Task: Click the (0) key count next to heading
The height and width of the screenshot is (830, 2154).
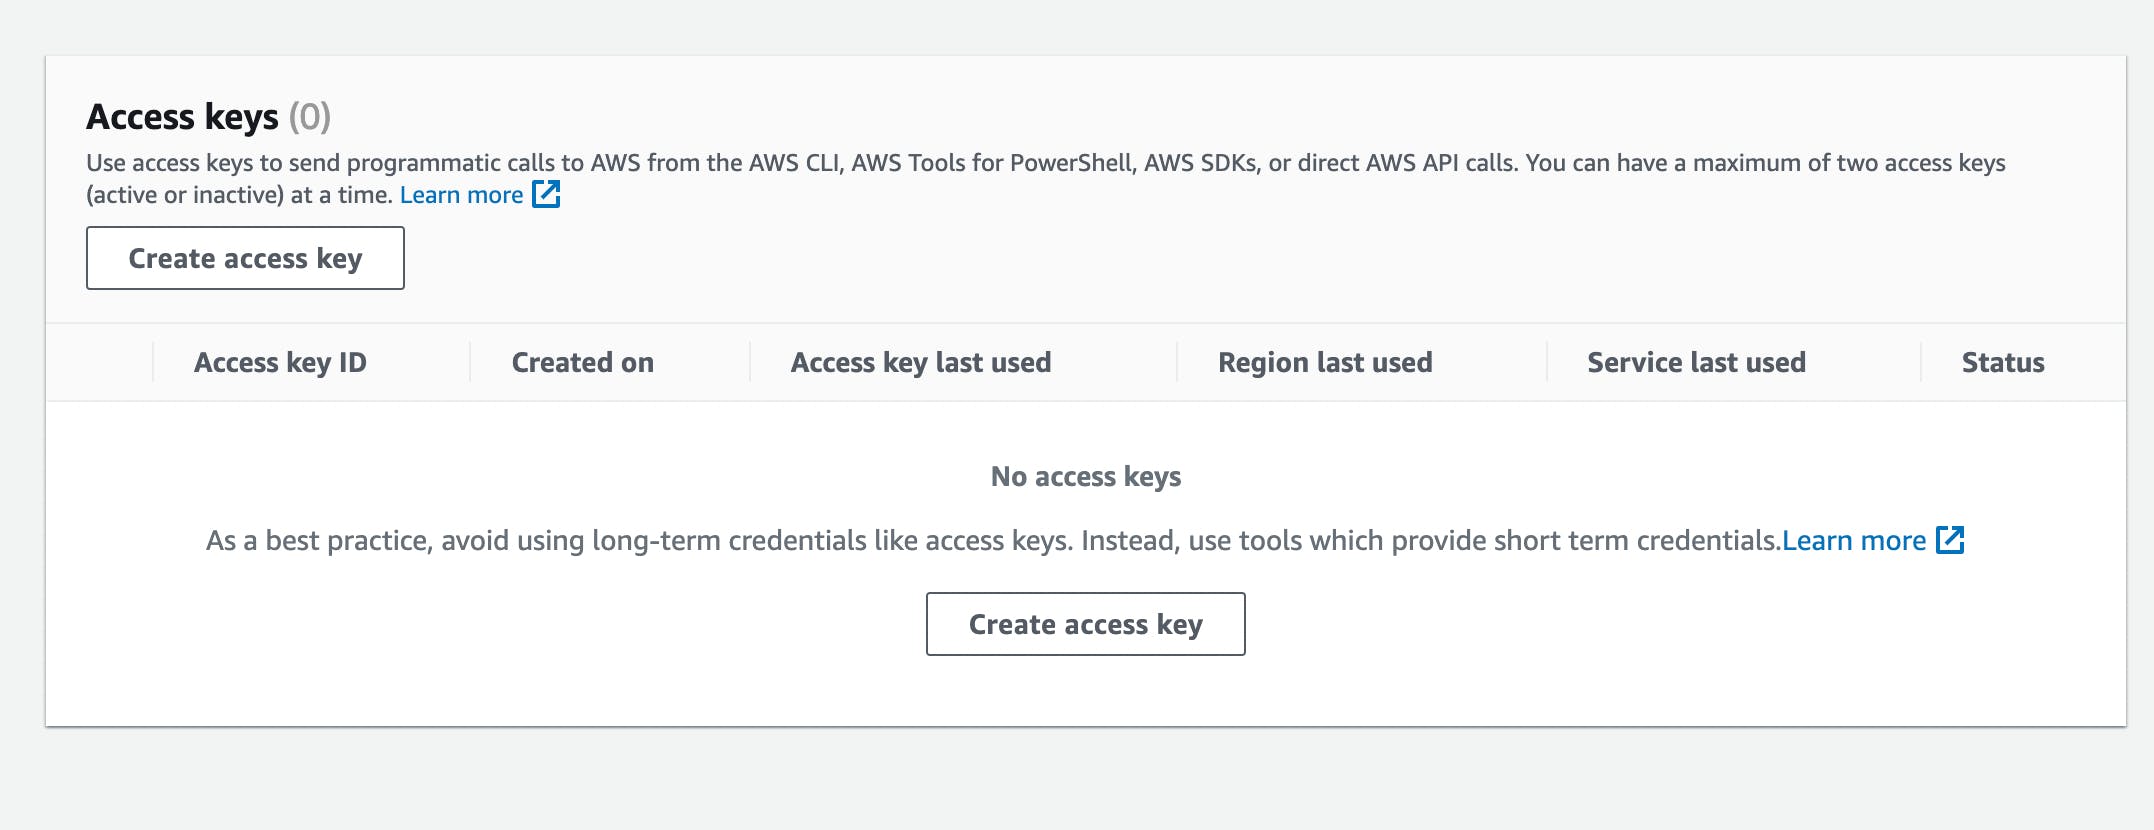Action: [310, 117]
